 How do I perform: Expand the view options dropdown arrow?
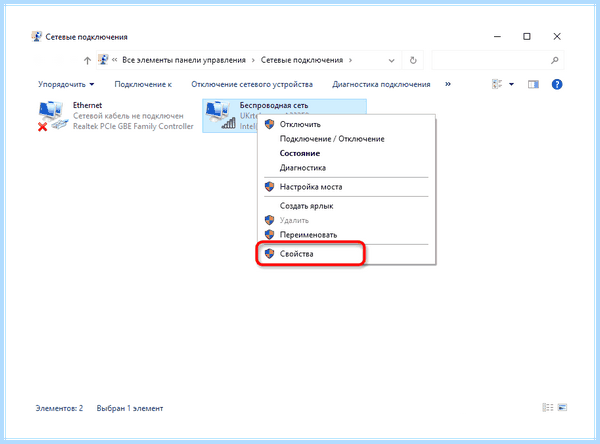[511, 84]
